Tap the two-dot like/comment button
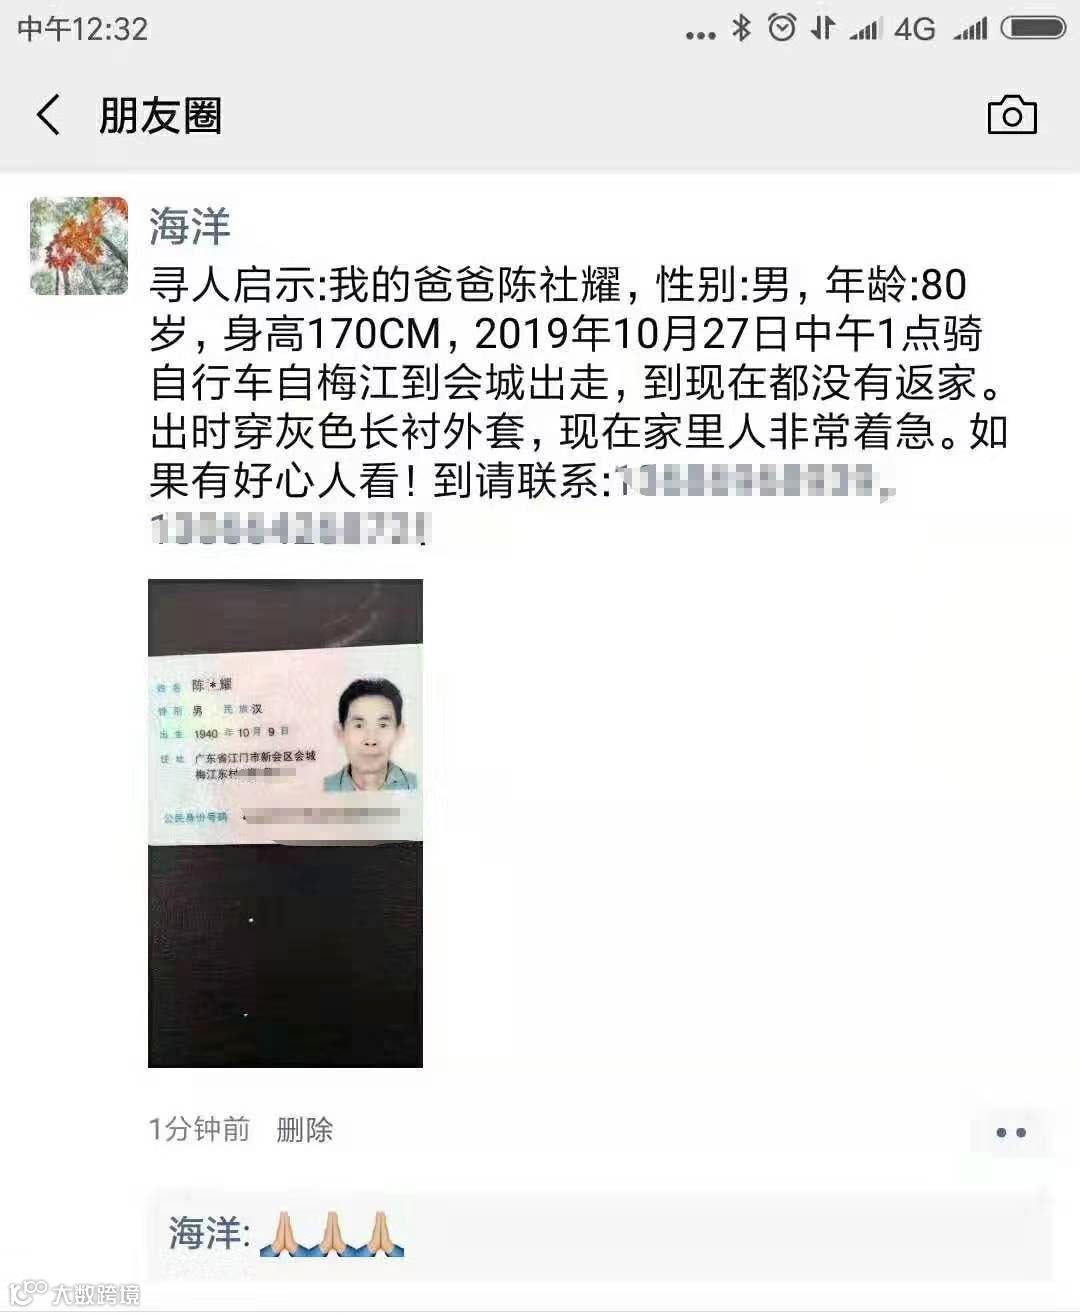This screenshot has height=1314, width=1080. (x=1011, y=1133)
